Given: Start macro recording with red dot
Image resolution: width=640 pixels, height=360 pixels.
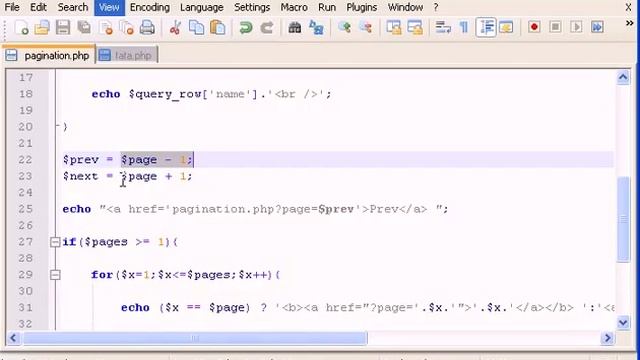Looking at the screenshot, I should [534, 27].
